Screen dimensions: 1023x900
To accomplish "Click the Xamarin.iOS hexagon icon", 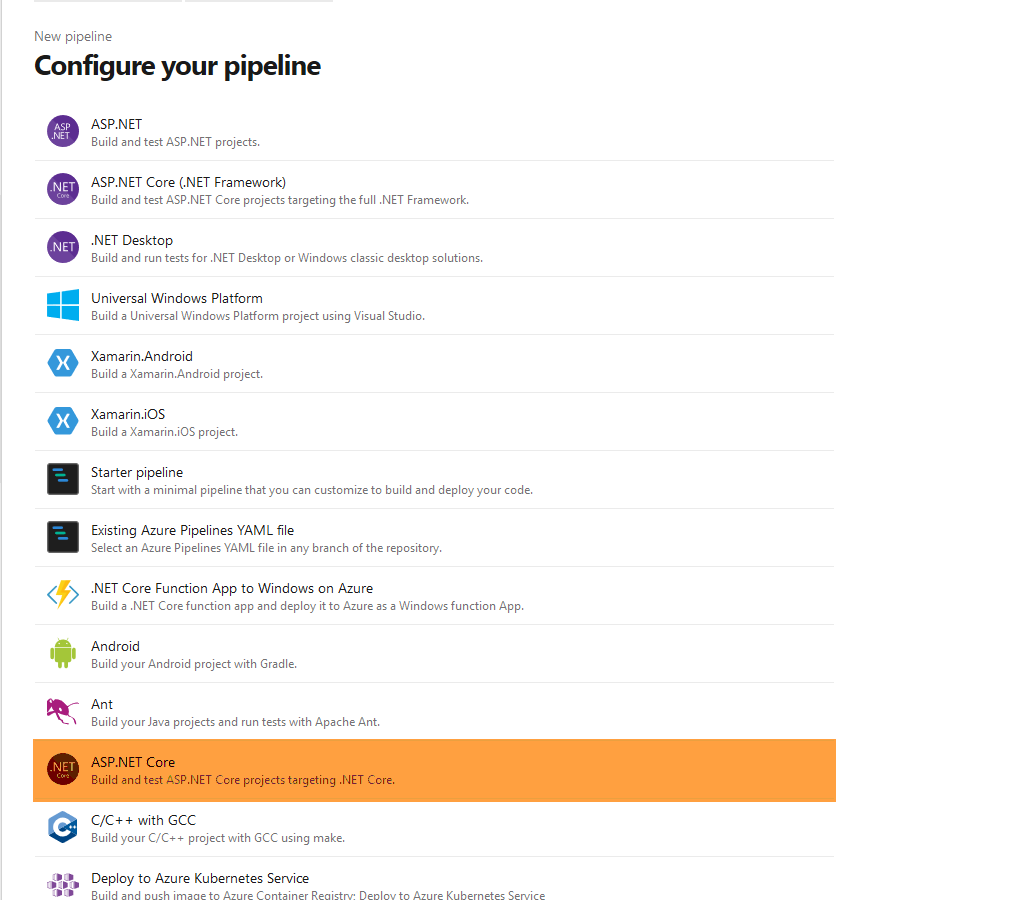I will coord(63,421).
